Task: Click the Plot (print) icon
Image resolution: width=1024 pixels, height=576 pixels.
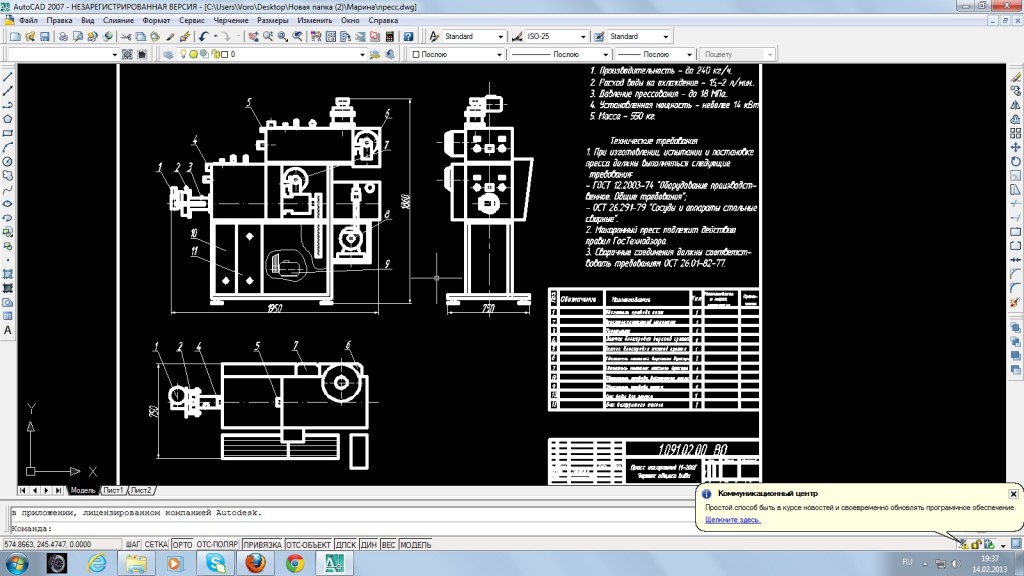Action: [63, 37]
